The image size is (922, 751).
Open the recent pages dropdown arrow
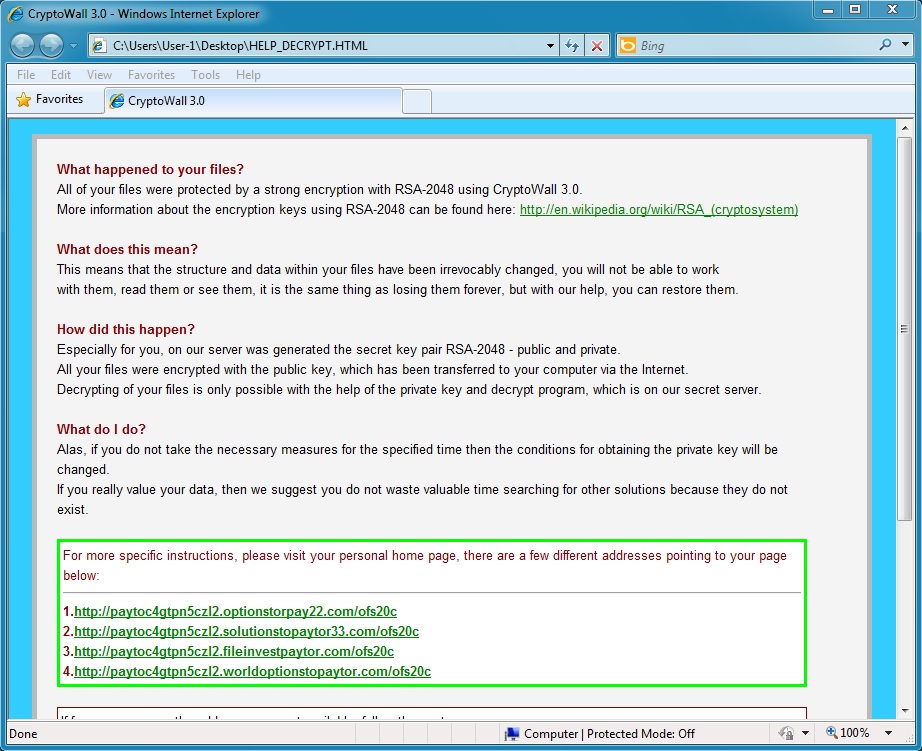pos(73,46)
